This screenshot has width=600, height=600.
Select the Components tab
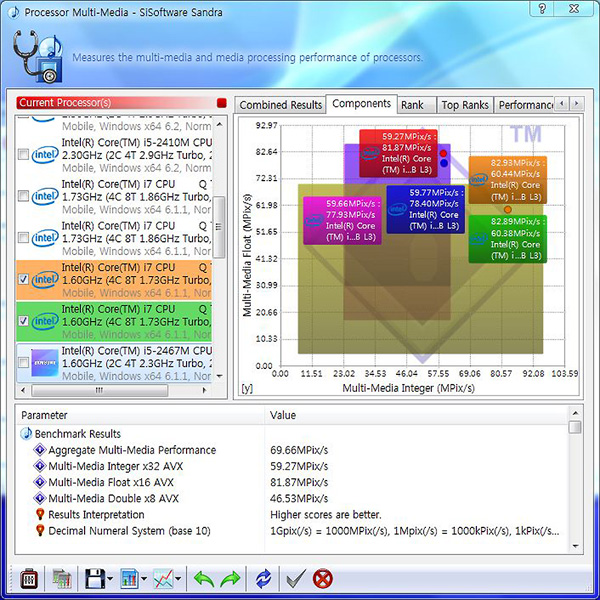pos(361,104)
